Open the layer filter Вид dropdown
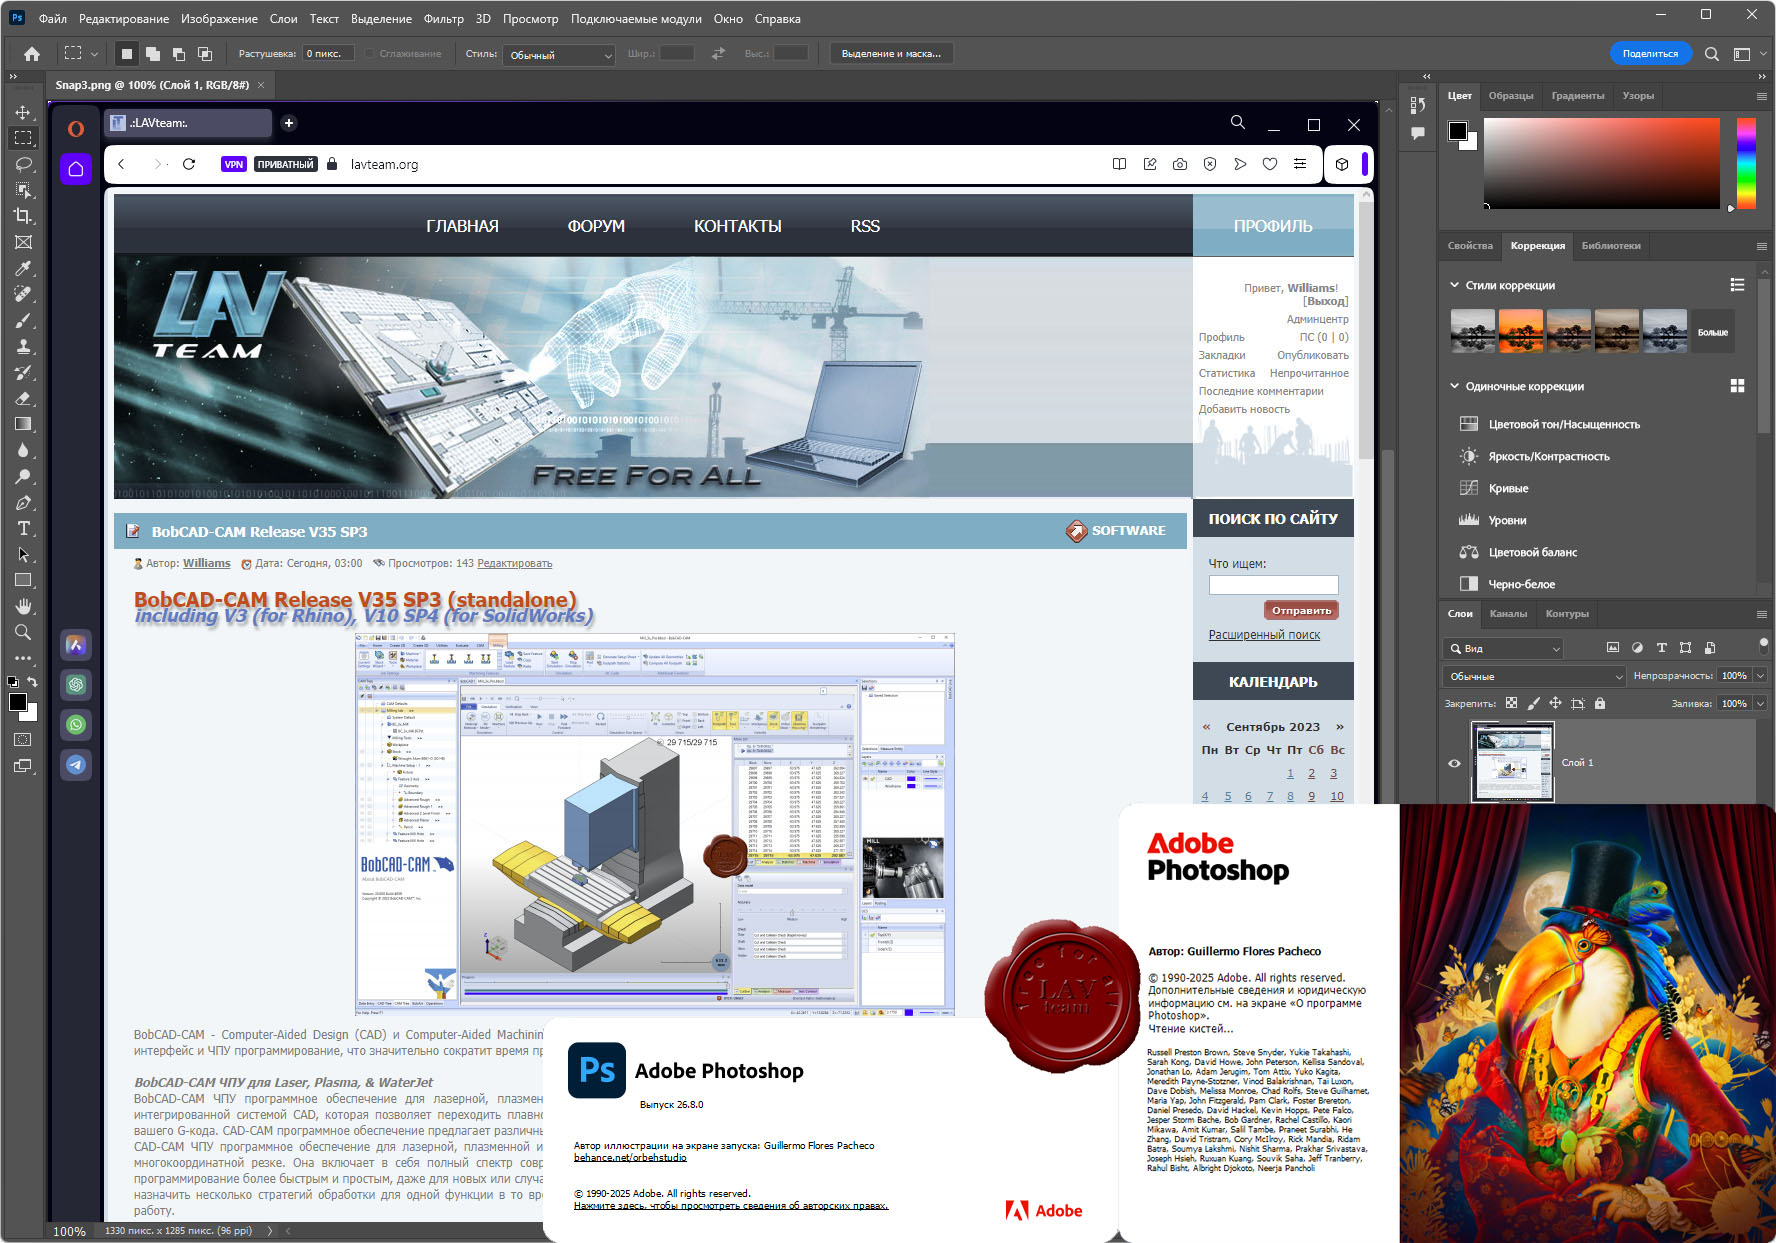This screenshot has width=1776, height=1243. (x=1503, y=648)
